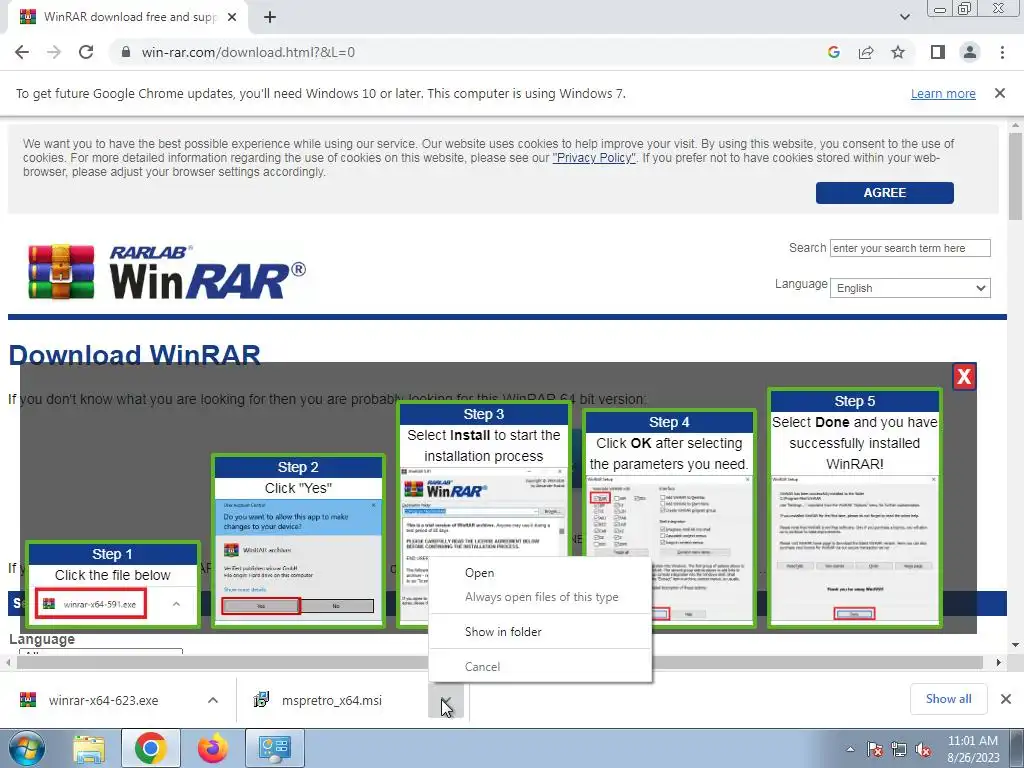
Task: Open the Windows Start menu
Action: [x=26, y=748]
